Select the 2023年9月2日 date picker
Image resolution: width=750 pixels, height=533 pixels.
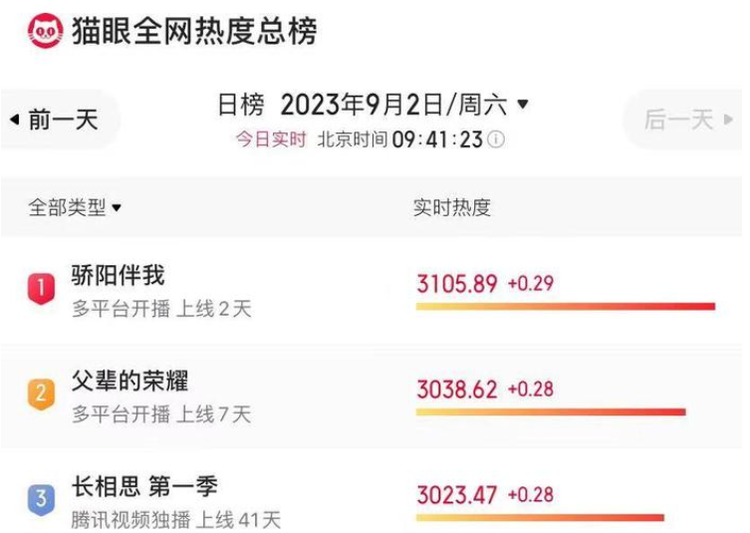(393, 104)
